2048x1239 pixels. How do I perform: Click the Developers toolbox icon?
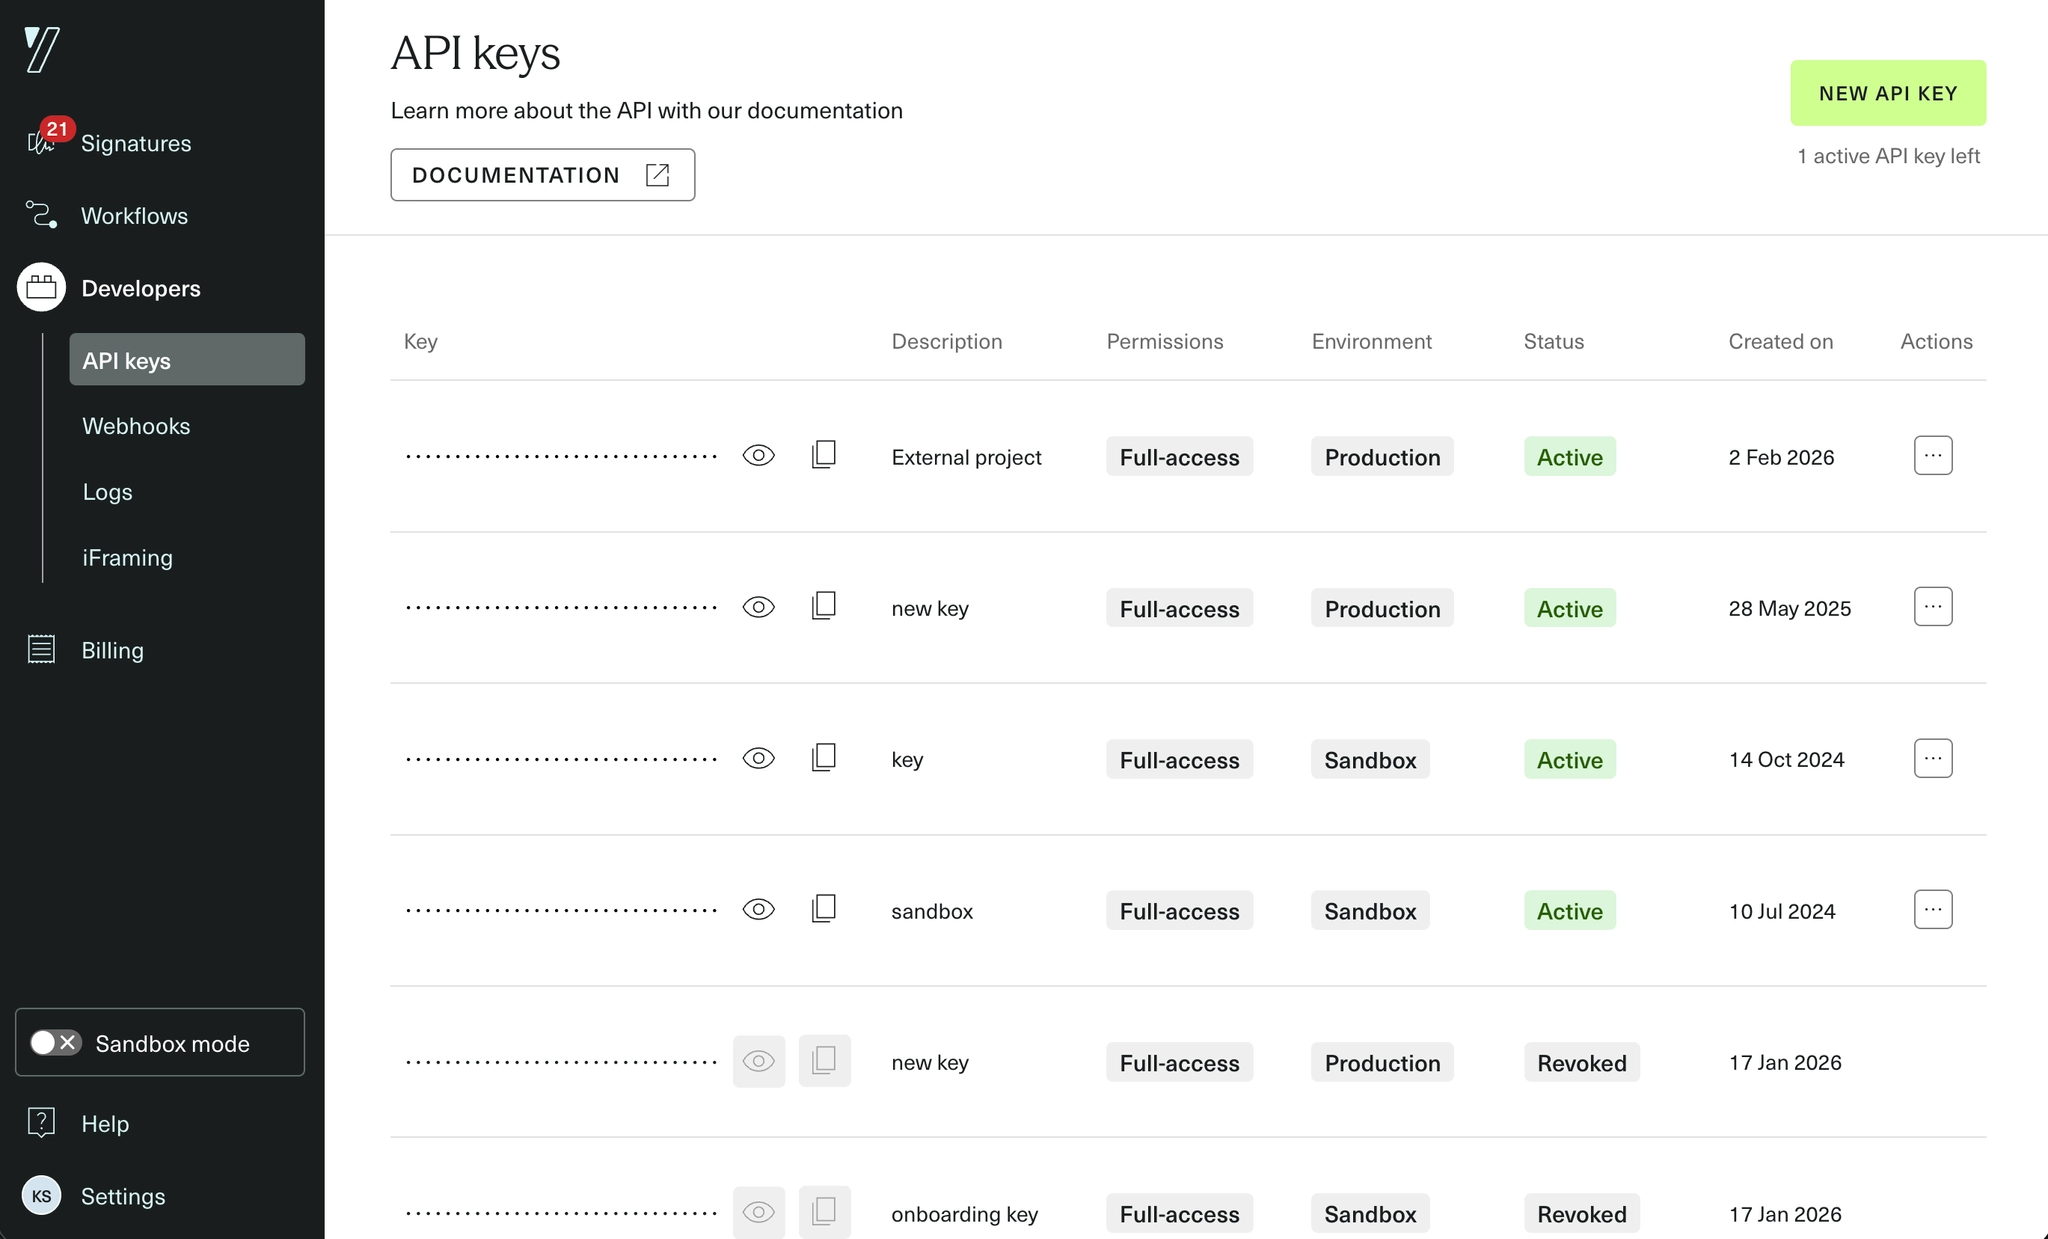41,288
